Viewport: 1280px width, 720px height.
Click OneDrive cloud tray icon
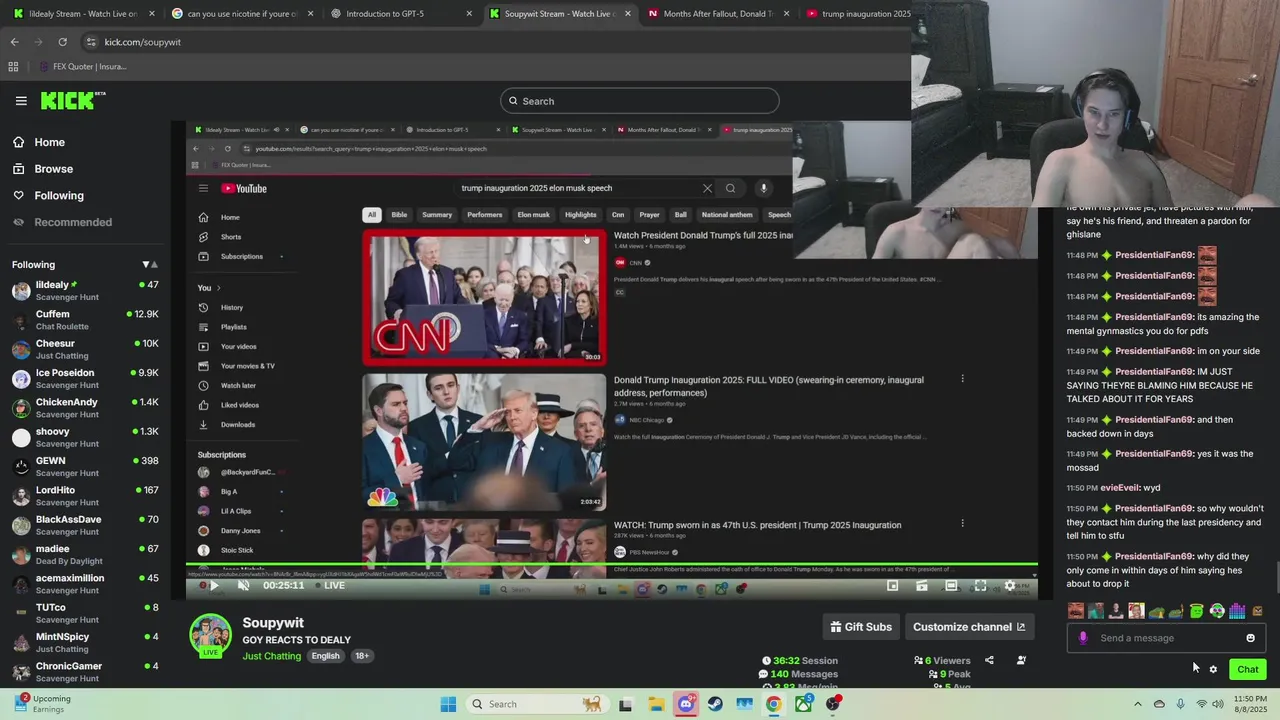(1159, 704)
